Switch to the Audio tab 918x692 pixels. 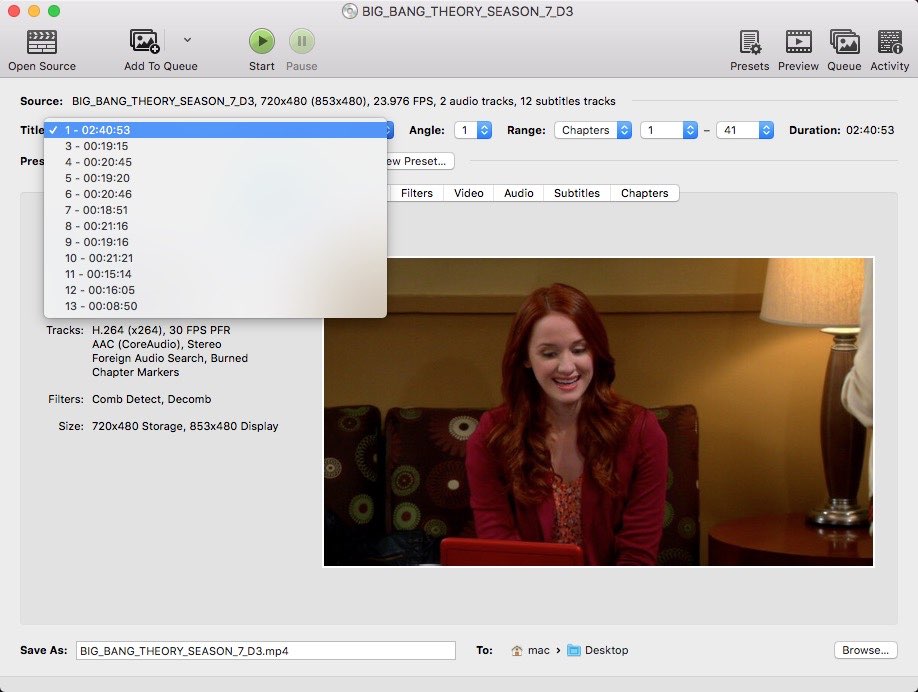(519, 193)
